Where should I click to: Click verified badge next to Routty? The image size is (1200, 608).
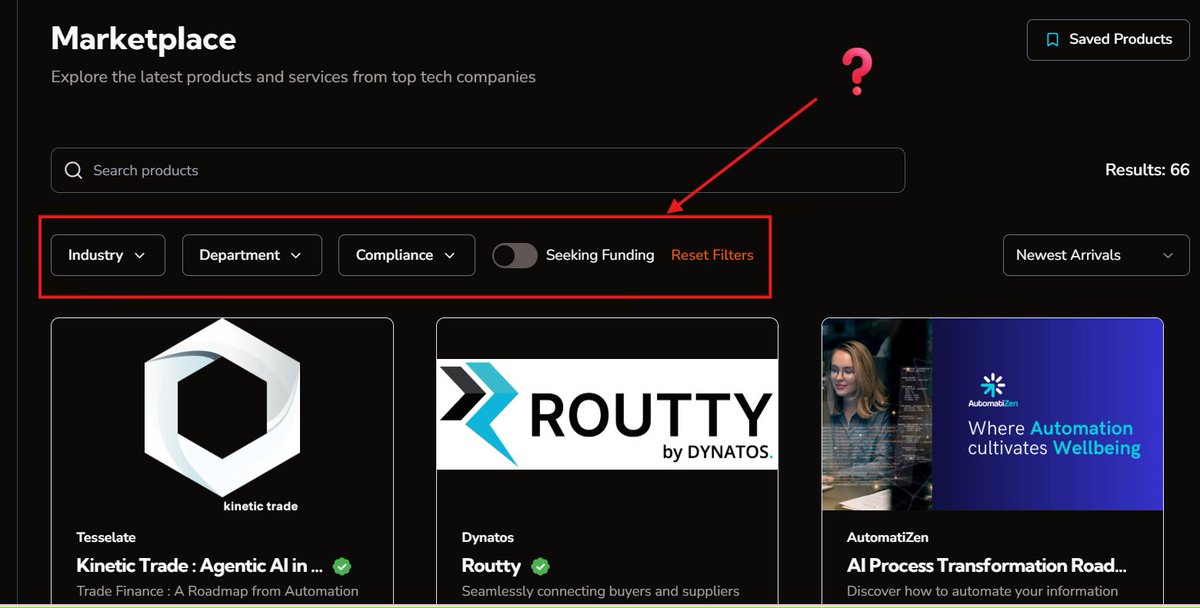[x=541, y=566]
